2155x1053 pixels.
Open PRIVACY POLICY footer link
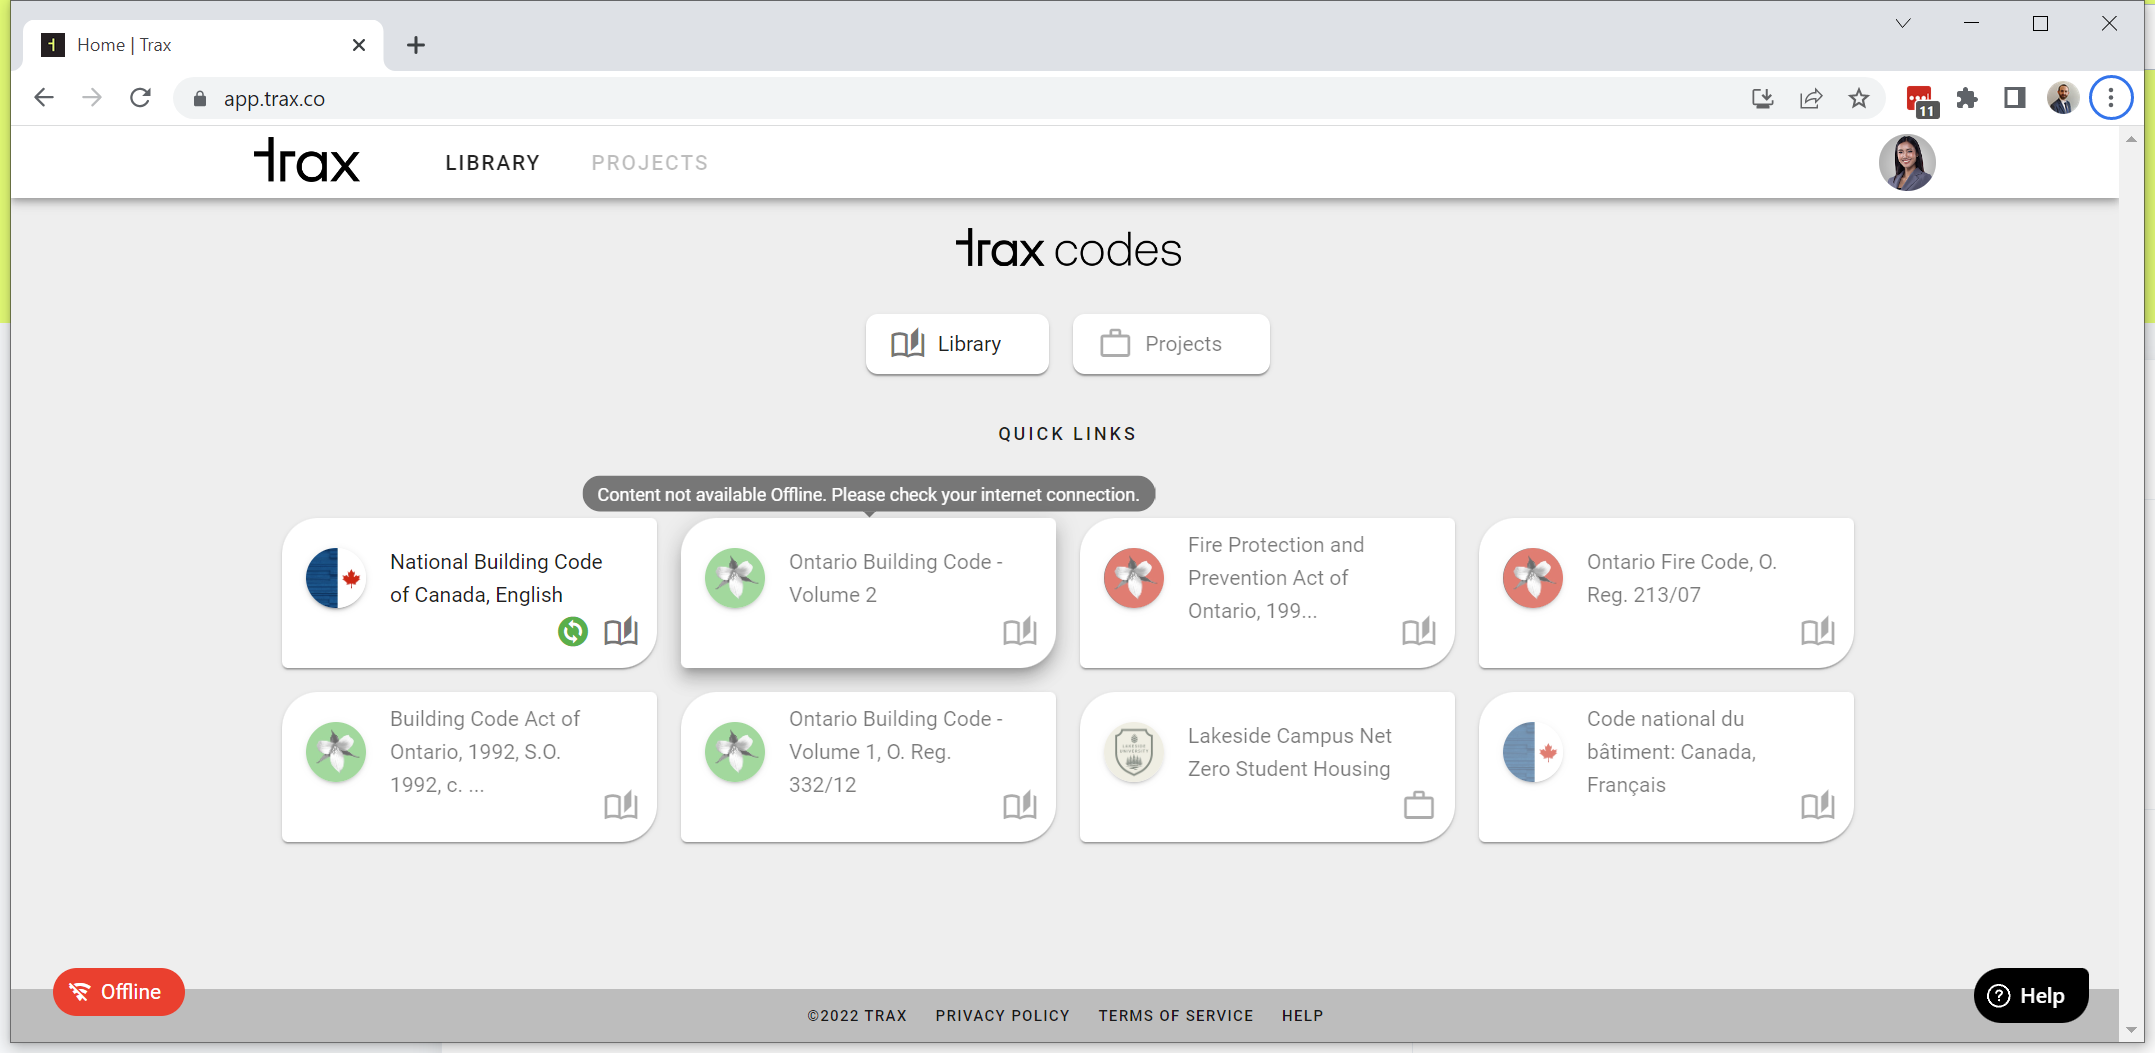[1003, 1015]
